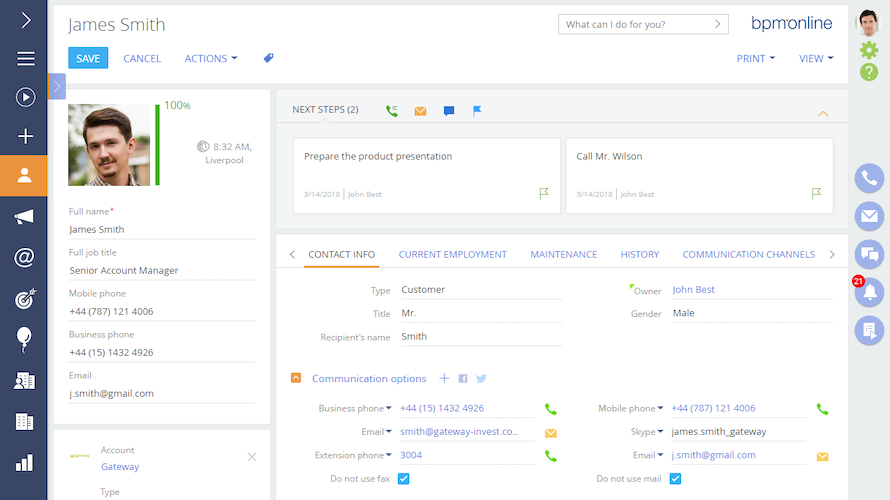Screen dimensions: 890x500
Task: Click the phone call icon in right panel
Action: coord(869,179)
